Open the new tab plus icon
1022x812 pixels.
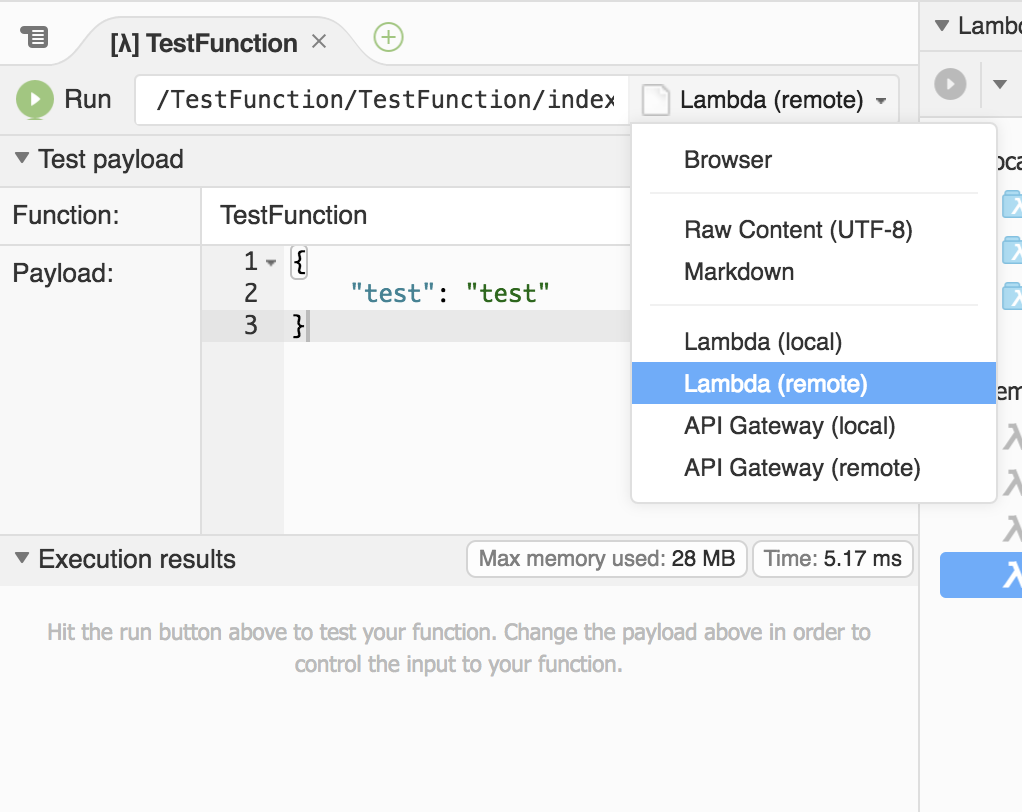(x=388, y=37)
